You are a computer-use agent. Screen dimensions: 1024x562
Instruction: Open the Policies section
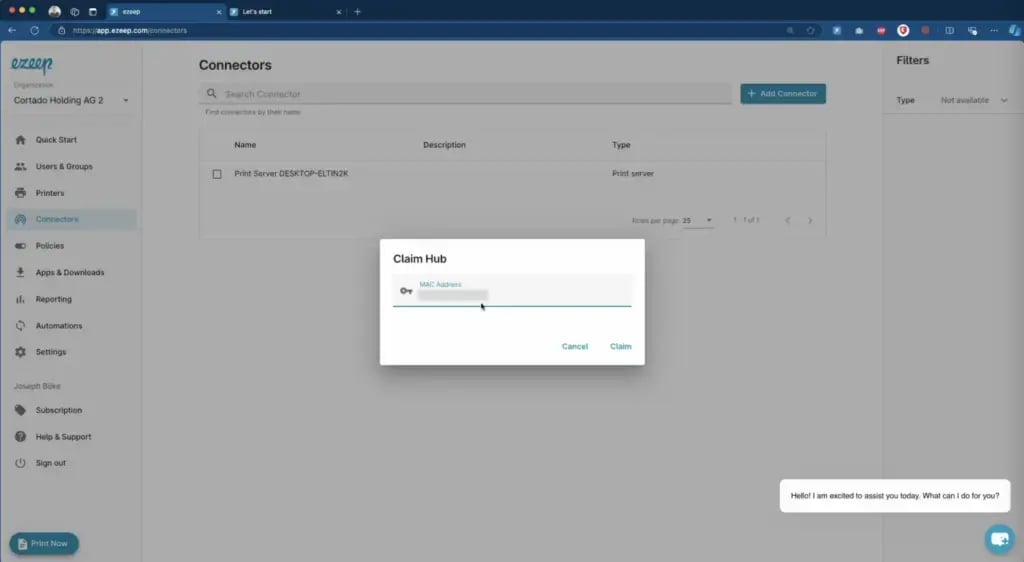tap(49, 246)
